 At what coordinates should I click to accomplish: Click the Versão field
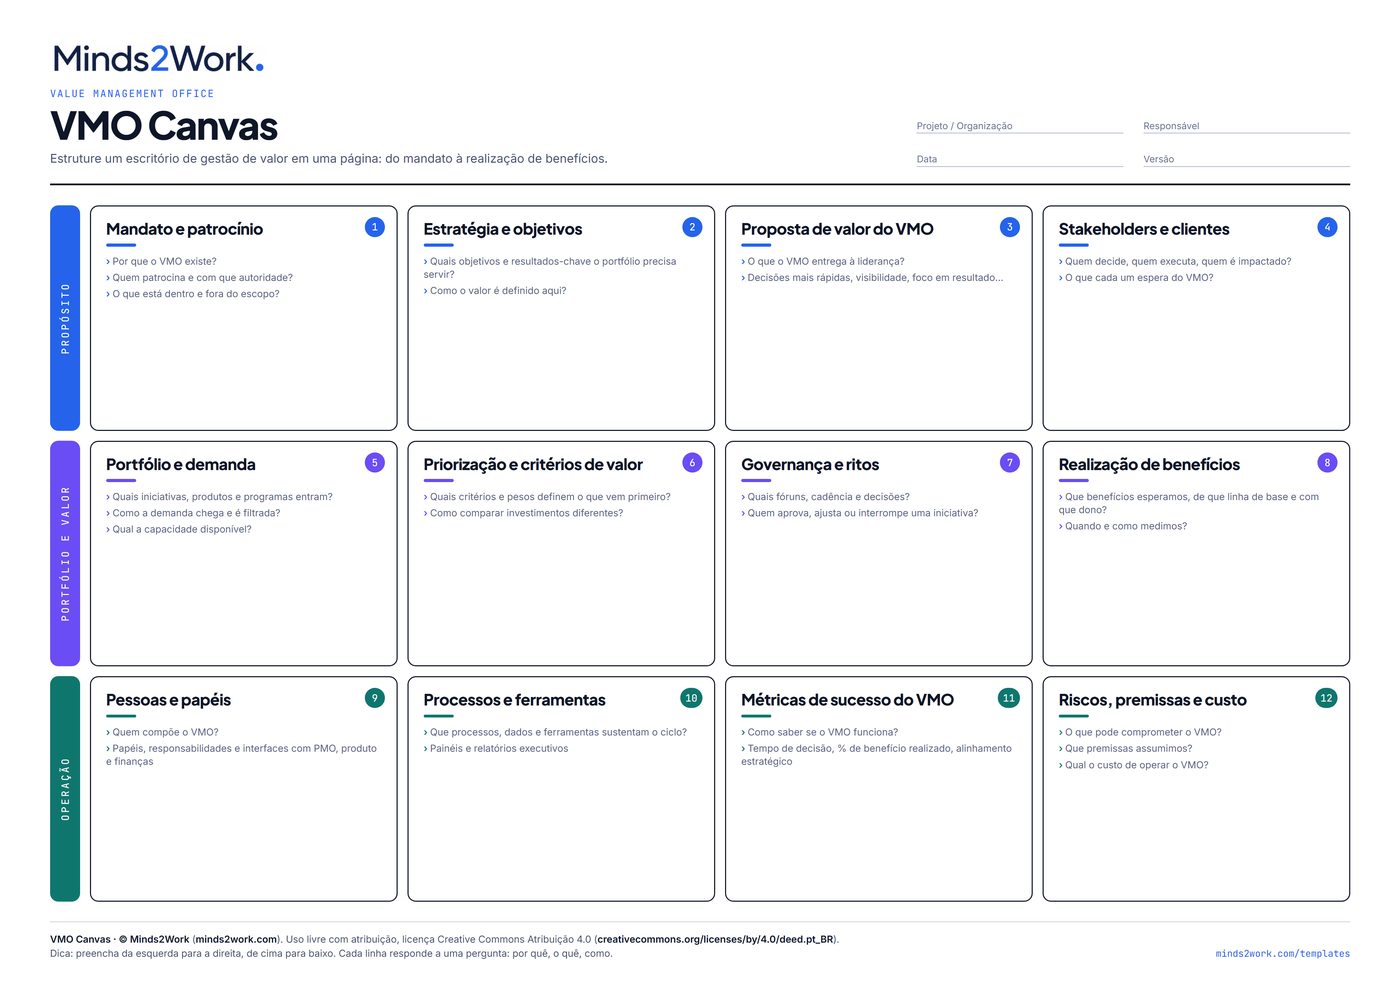(x=1246, y=159)
